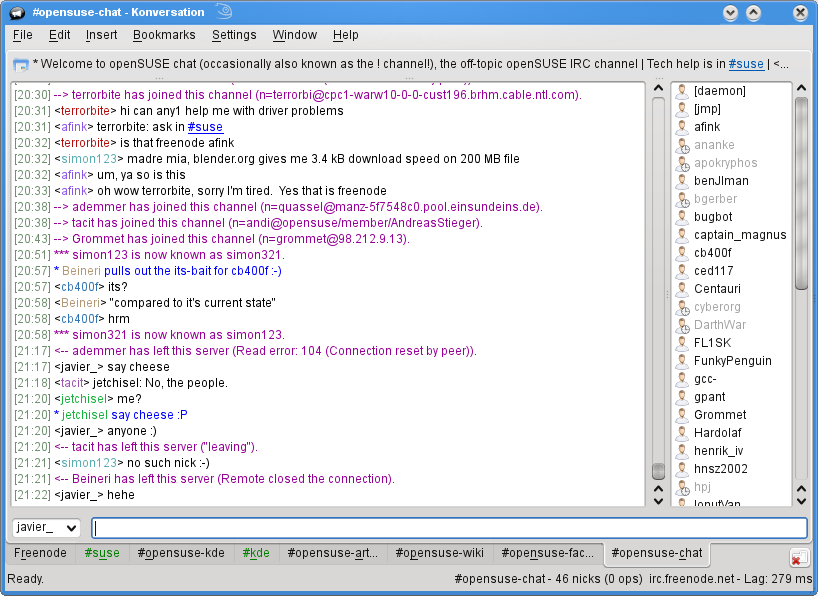This screenshot has height=596, width=818.
Task: Click DarthWar's dimmed user icon
Action: pos(684,324)
